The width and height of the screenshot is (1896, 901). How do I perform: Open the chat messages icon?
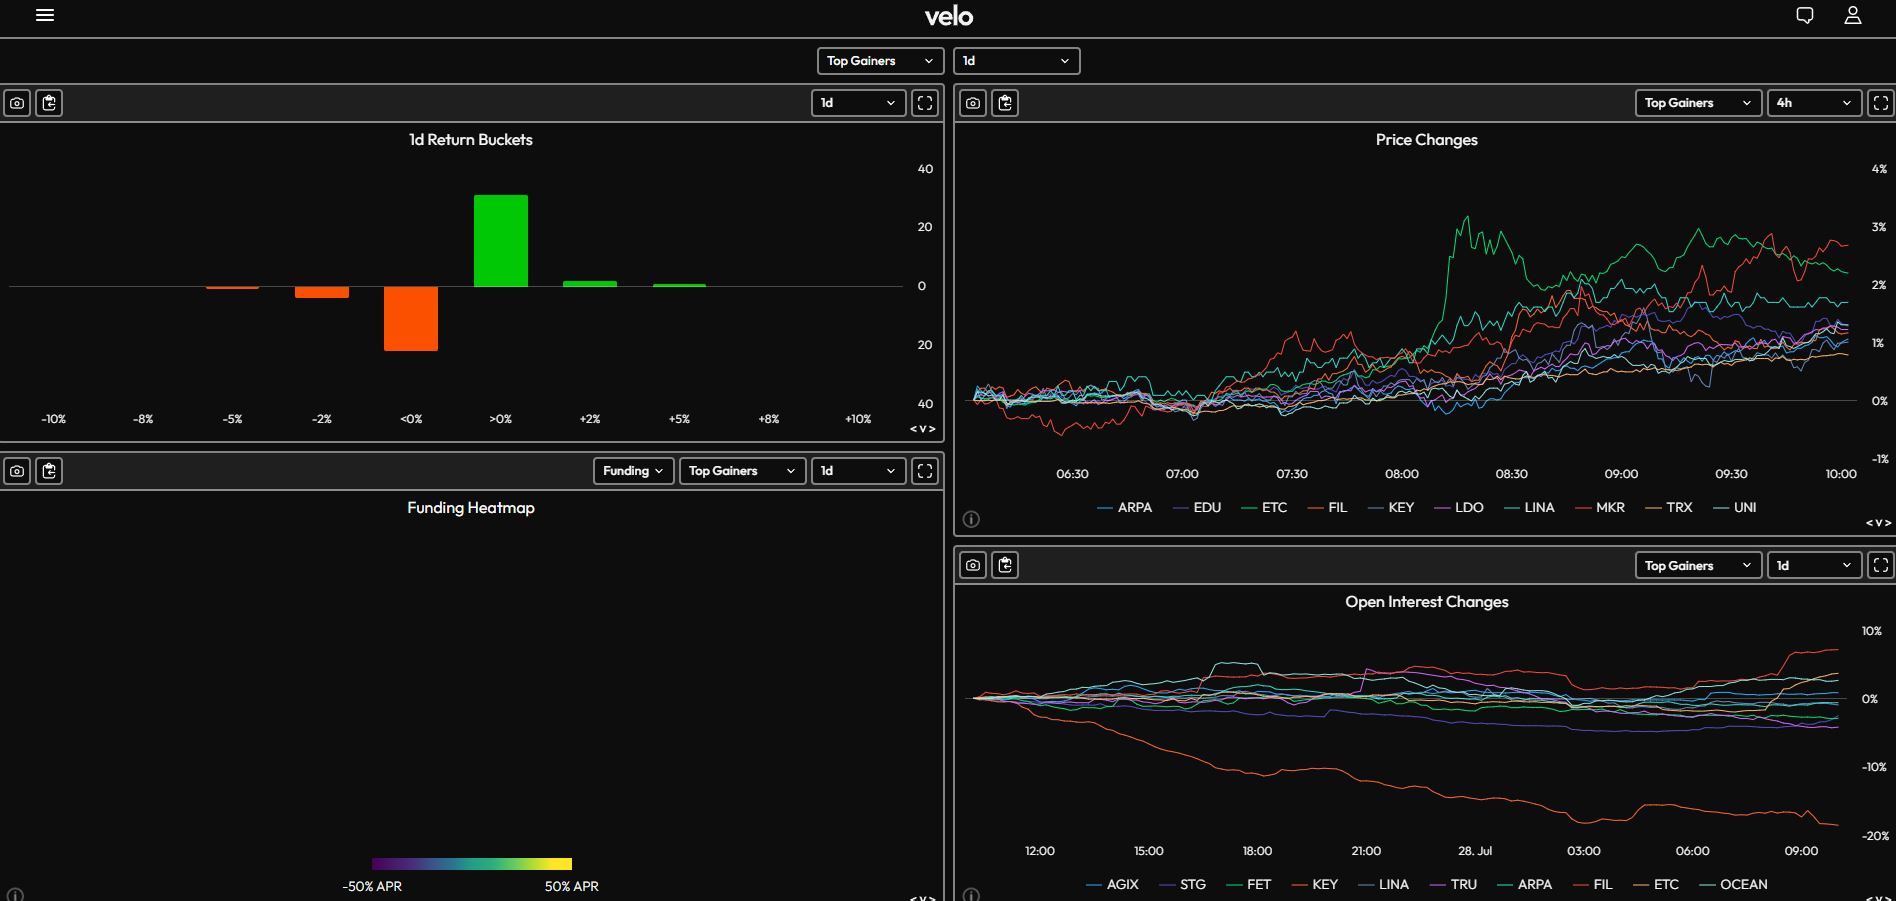[x=1805, y=15]
